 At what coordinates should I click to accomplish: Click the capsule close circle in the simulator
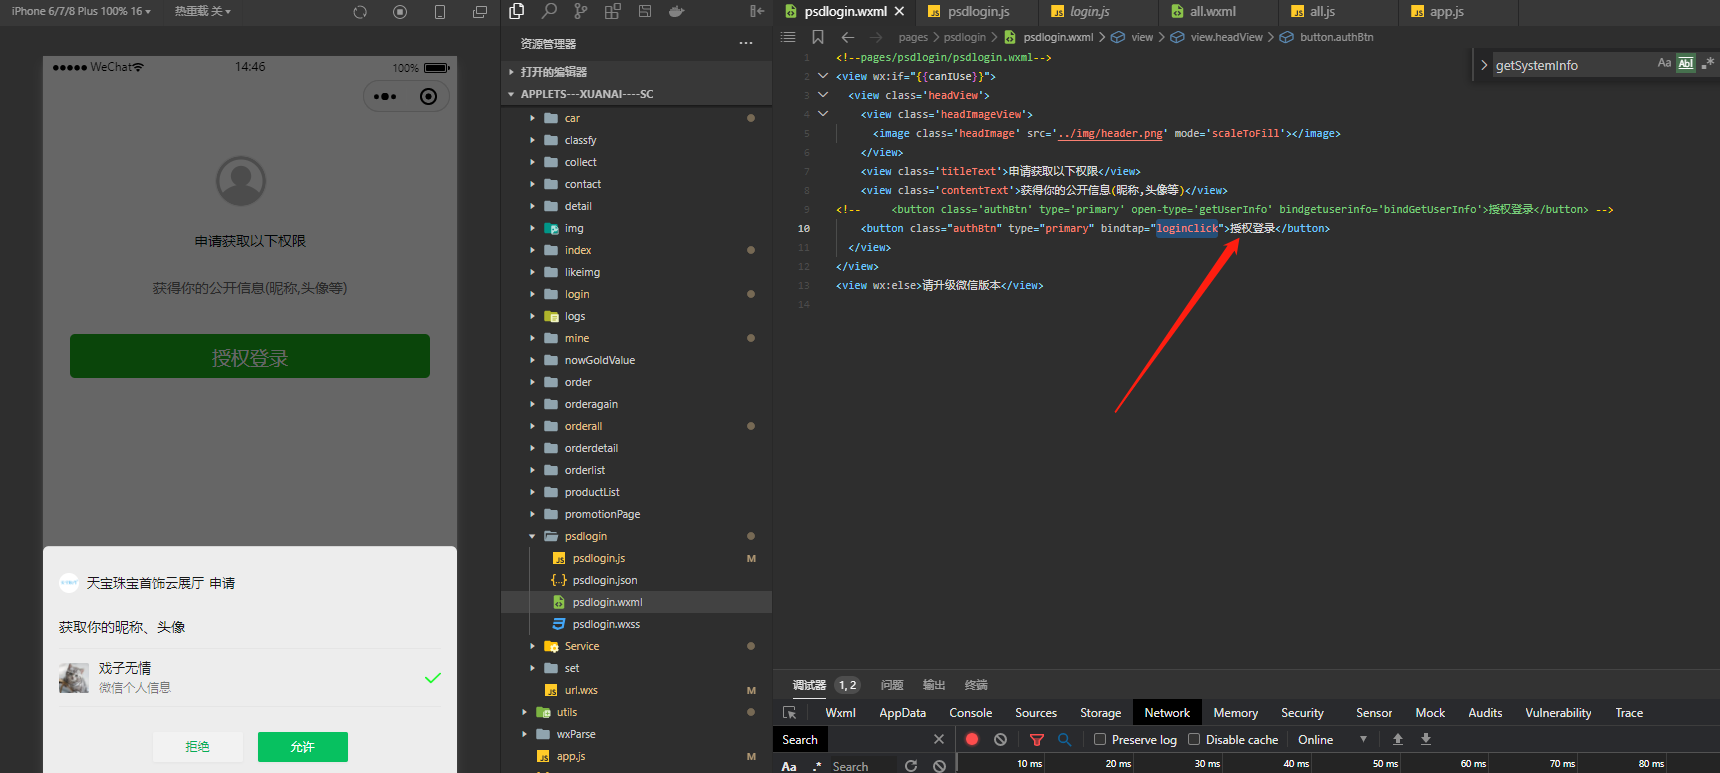tap(429, 97)
